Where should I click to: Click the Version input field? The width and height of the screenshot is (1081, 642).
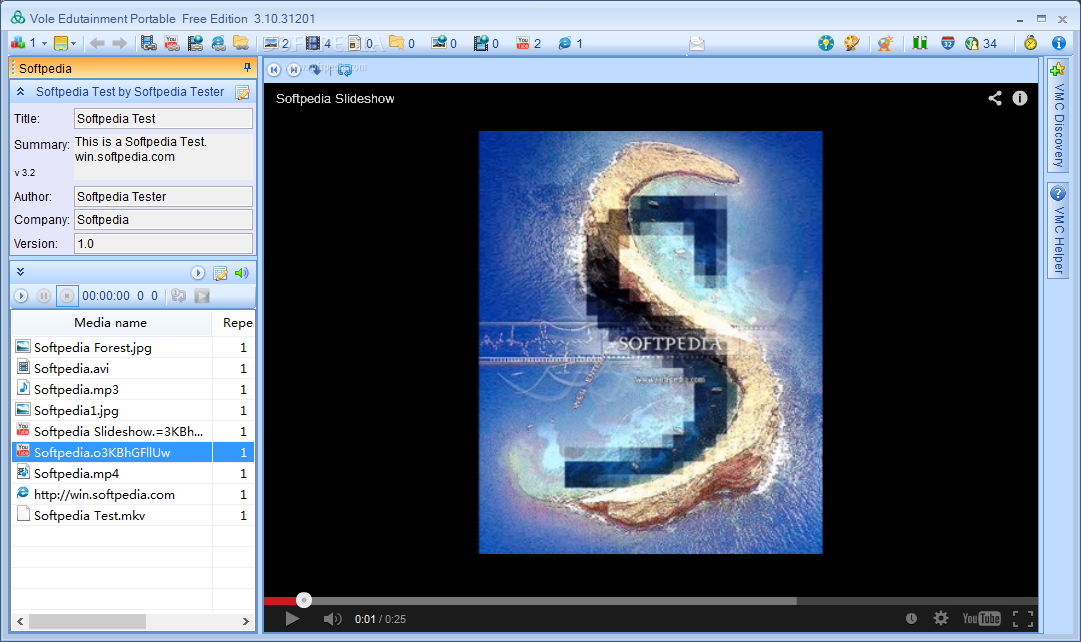pos(163,243)
